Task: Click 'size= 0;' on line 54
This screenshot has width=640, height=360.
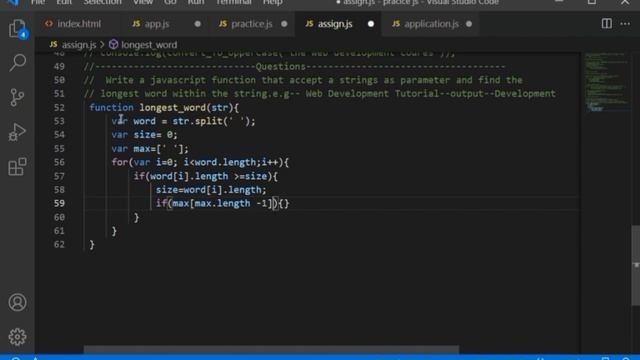Action: pyautogui.click(x=156, y=135)
